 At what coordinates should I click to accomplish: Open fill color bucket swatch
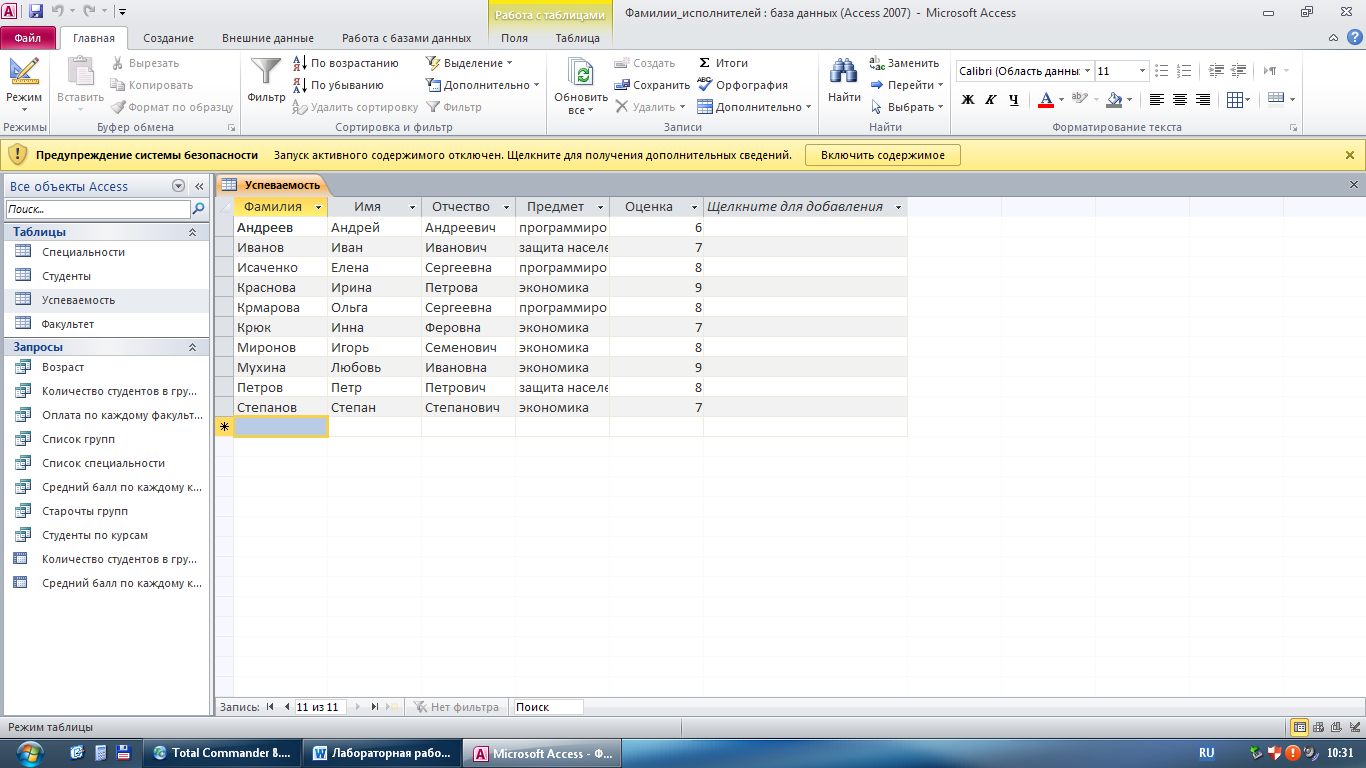tap(1114, 100)
